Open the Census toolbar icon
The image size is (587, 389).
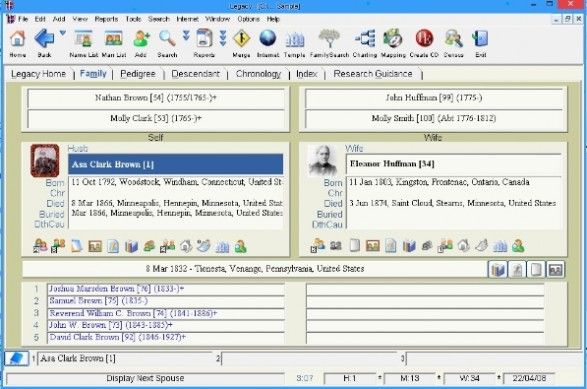click(x=453, y=39)
